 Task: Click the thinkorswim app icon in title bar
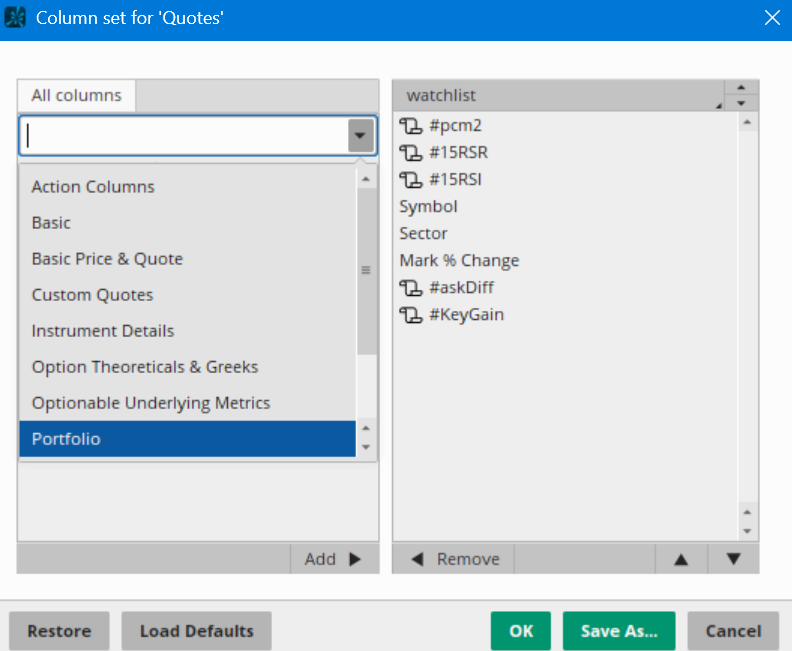15,18
